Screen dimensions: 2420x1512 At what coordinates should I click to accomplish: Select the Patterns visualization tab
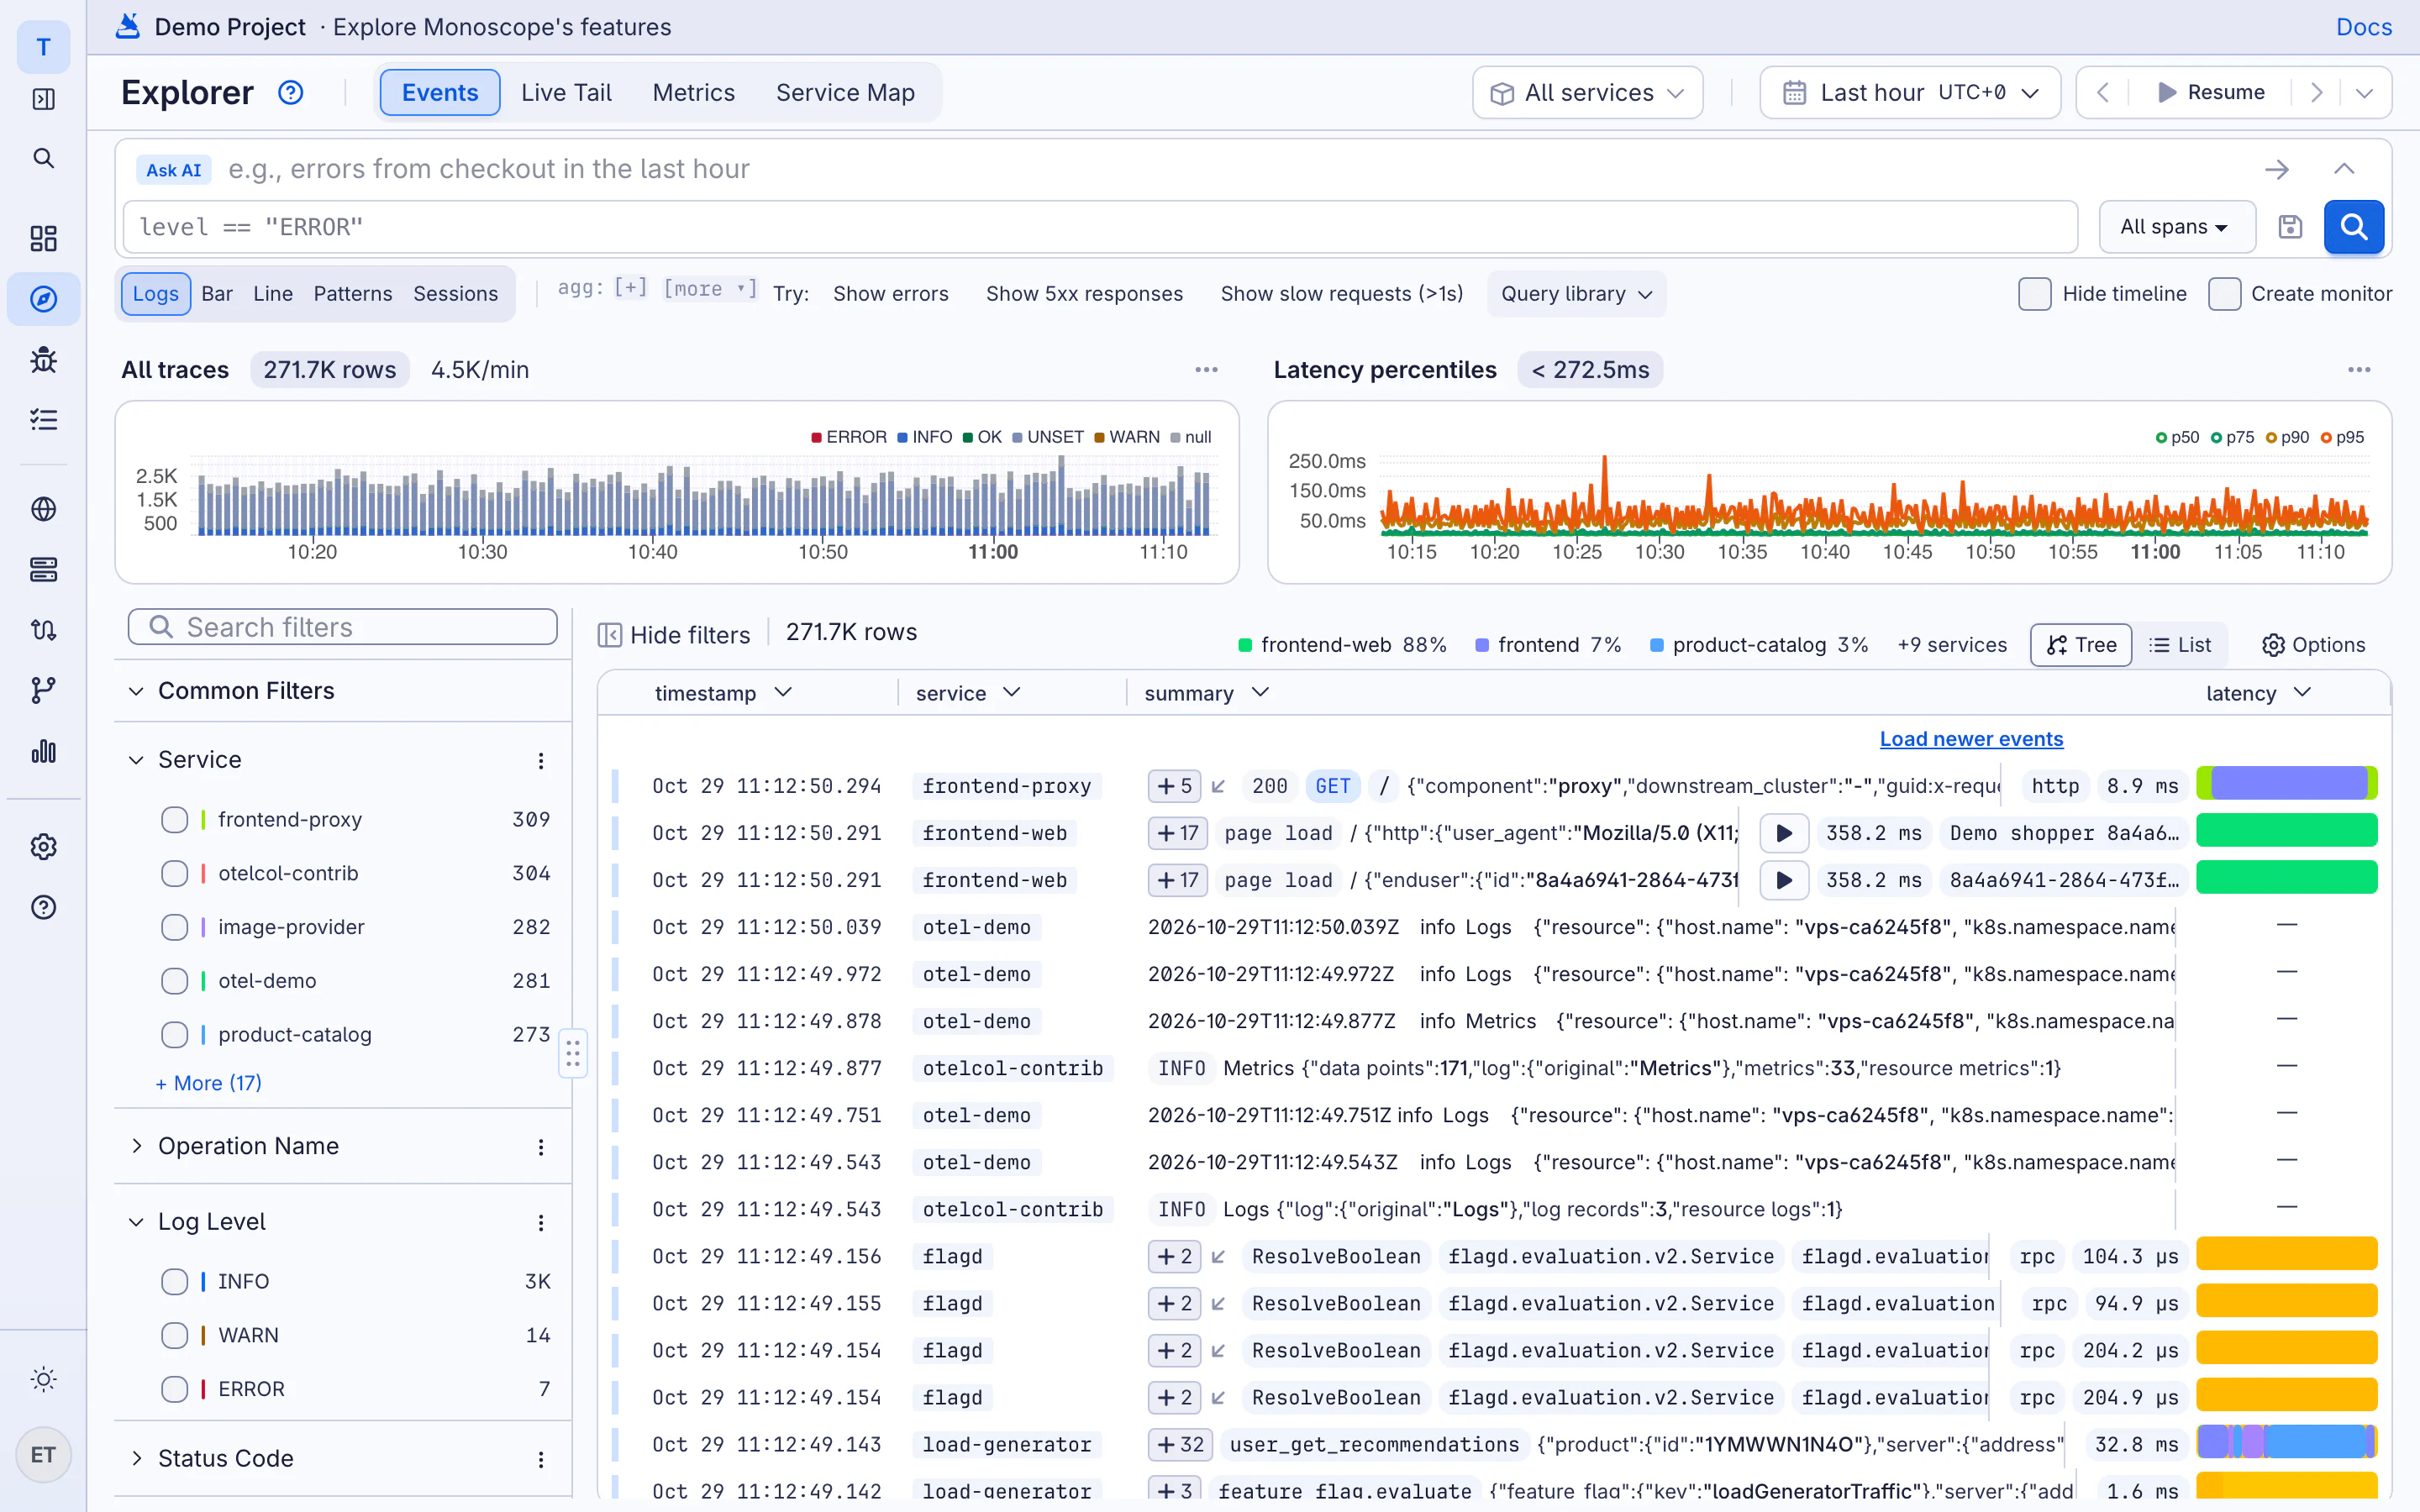(x=352, y=294)
